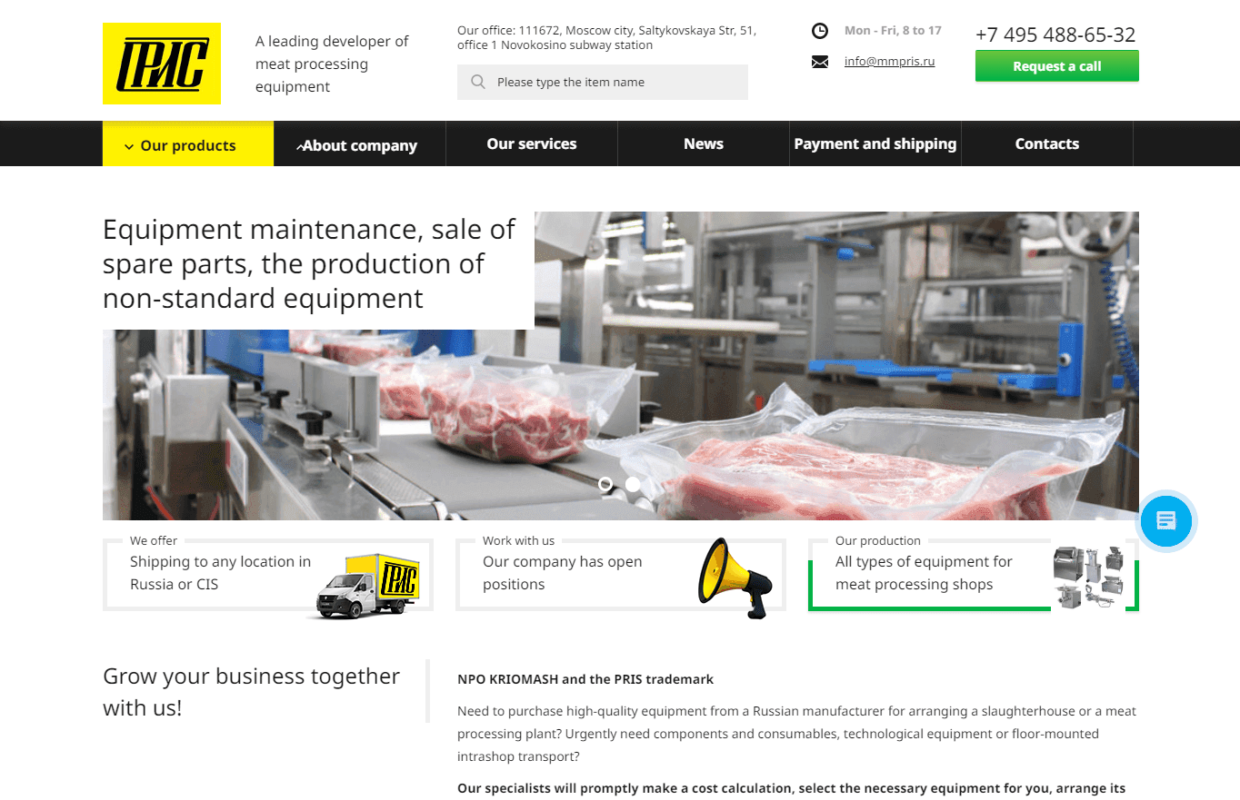Select the second slider dot indicator
1240x800 pixels.
633,484
